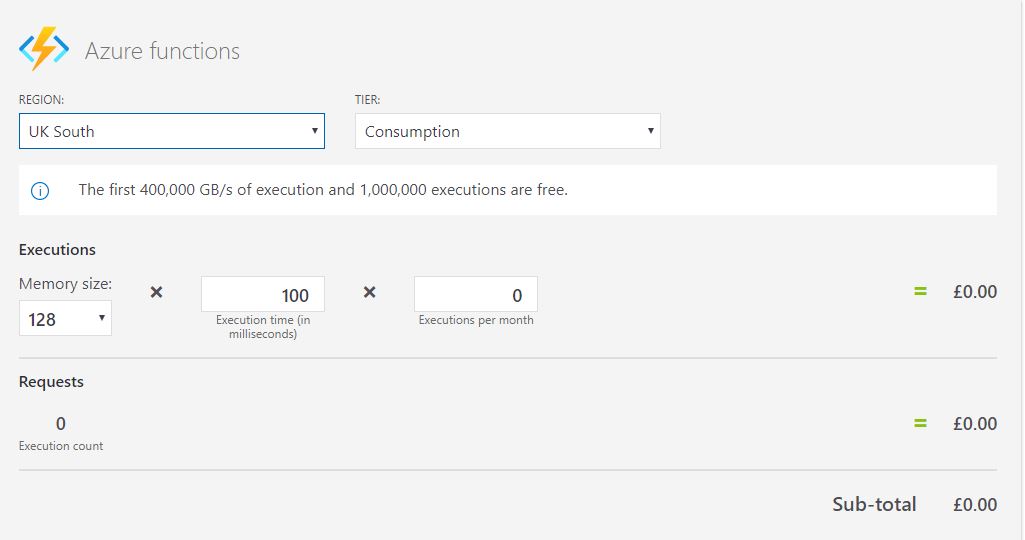Screen dimensions: 1025x540
Task: Click the Execution count label
Action: (x=61, y=446)
